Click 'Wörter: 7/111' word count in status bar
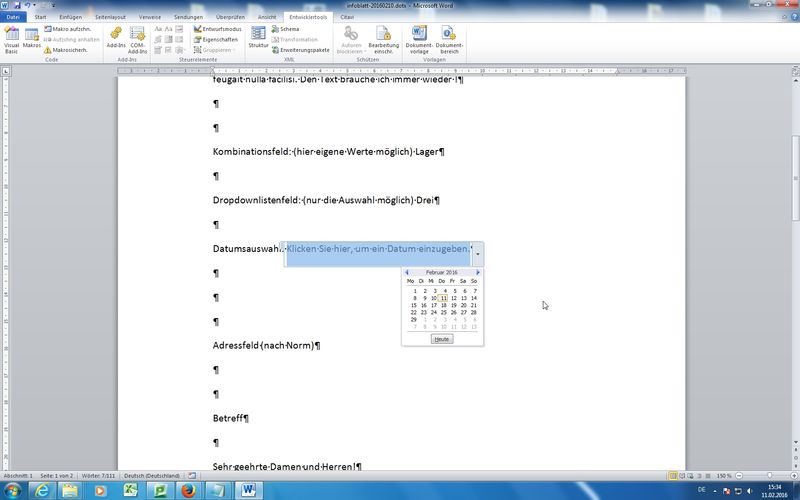 coord(97,476)
